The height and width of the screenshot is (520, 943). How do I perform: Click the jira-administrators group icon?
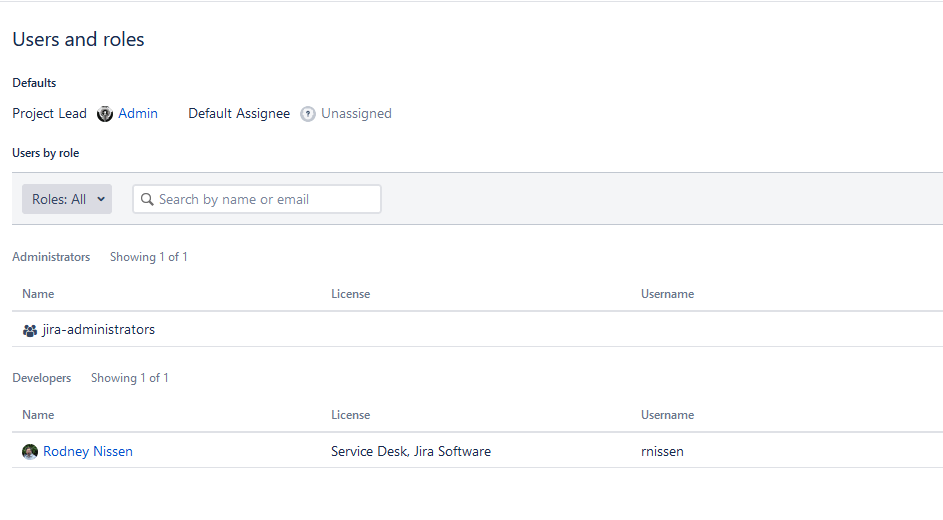(30, 330)
